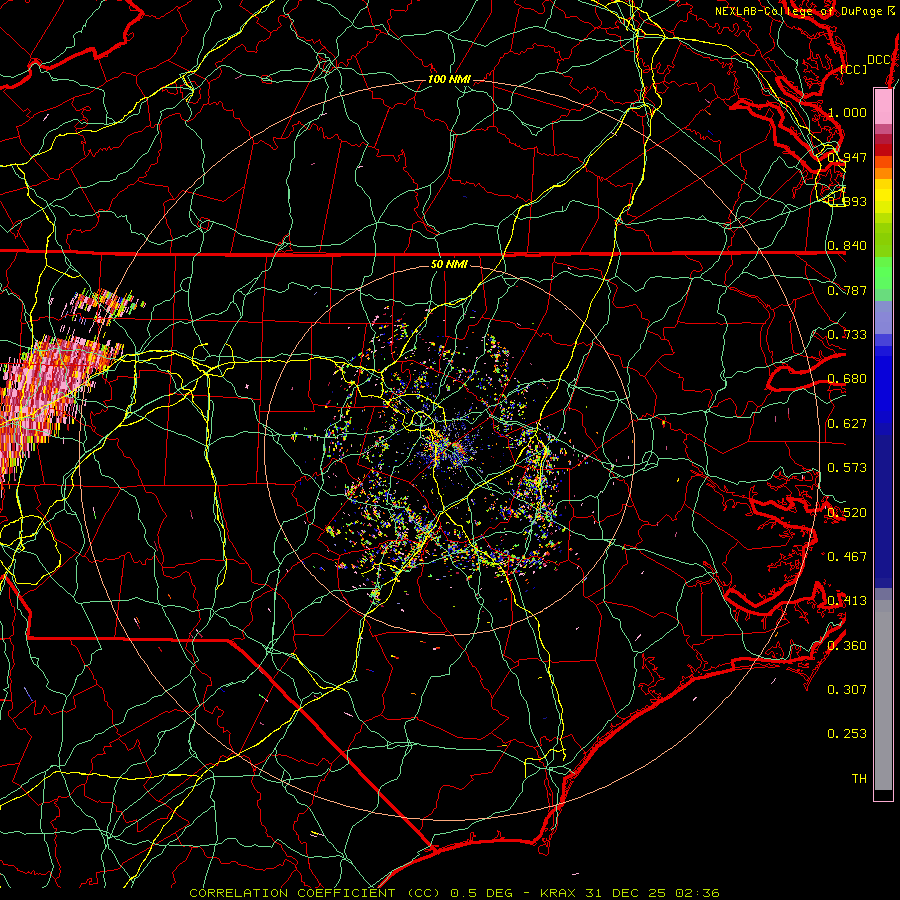
Task: Pick the red segment of the color bar
Action: (883, 150)
